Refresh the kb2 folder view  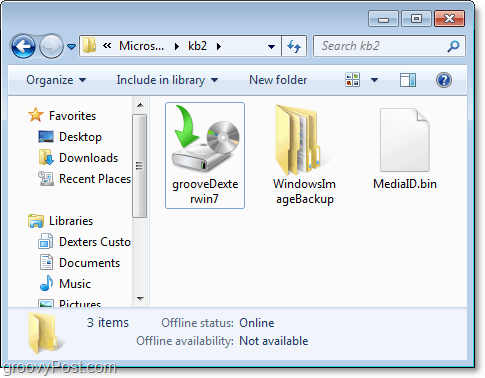click(x=294, y=46)
